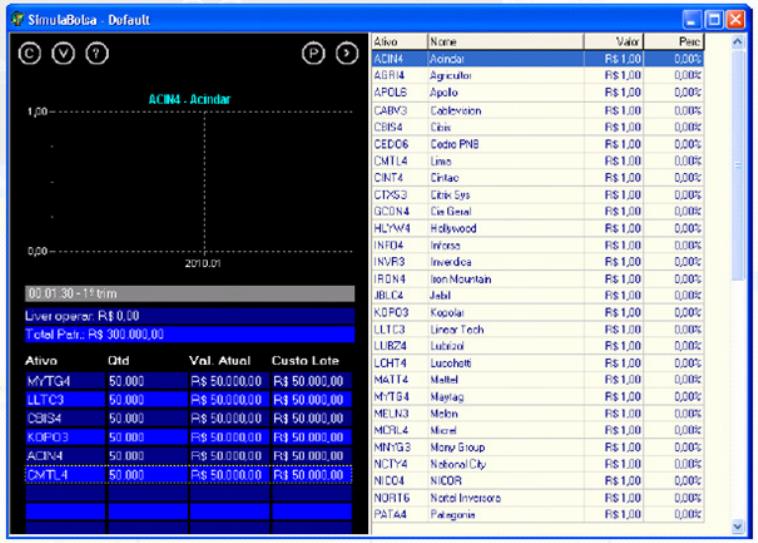Image resolution: width=758 pixels, height=543 pixels.
Task: Select KOPO3 row in portfolio table
Action: [189, 437]
